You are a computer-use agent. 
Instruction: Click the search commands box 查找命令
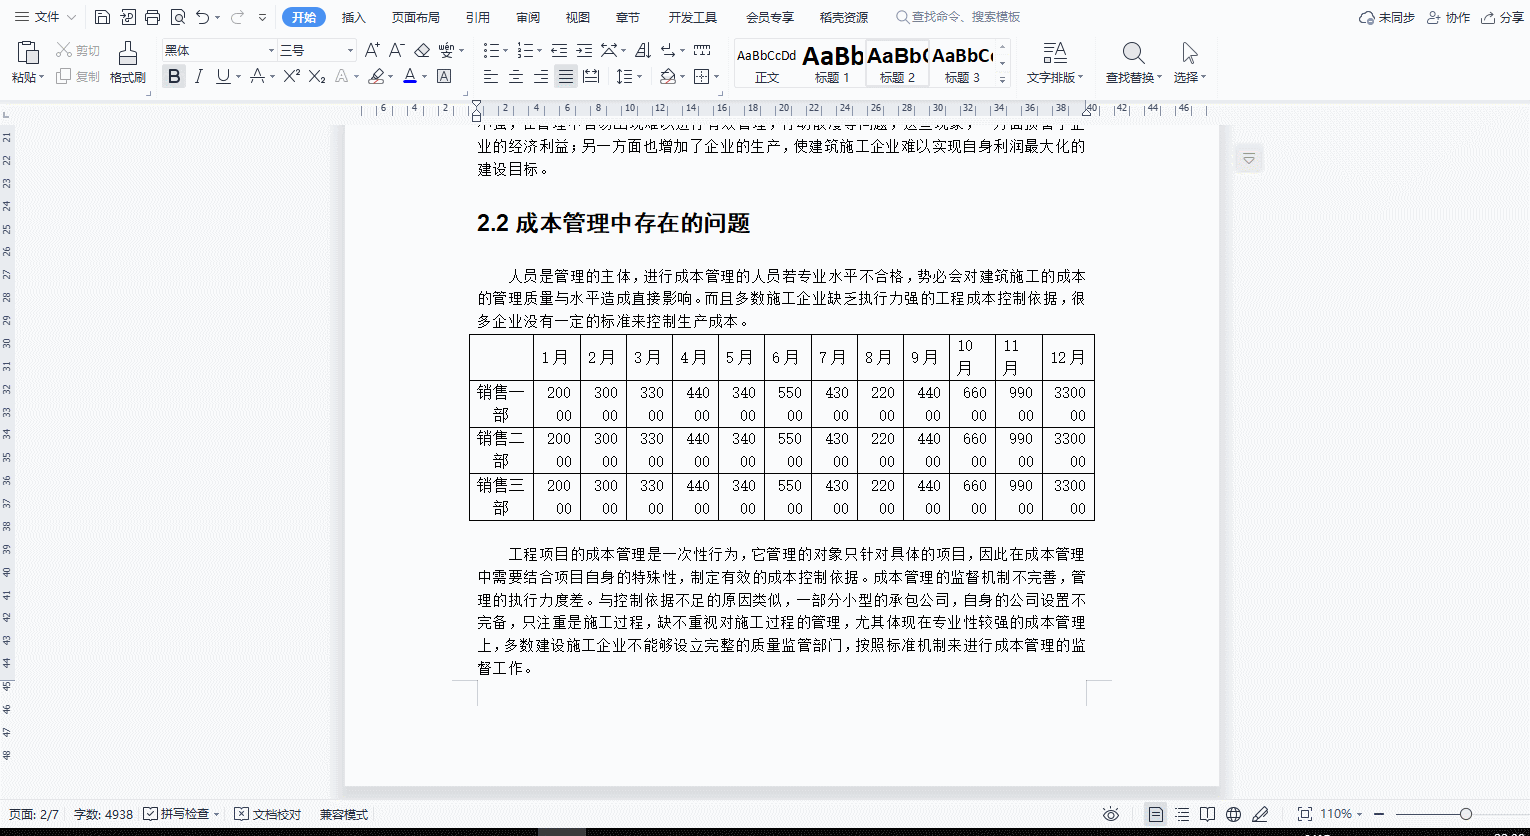pyautogui.click(x=958, y=17)
